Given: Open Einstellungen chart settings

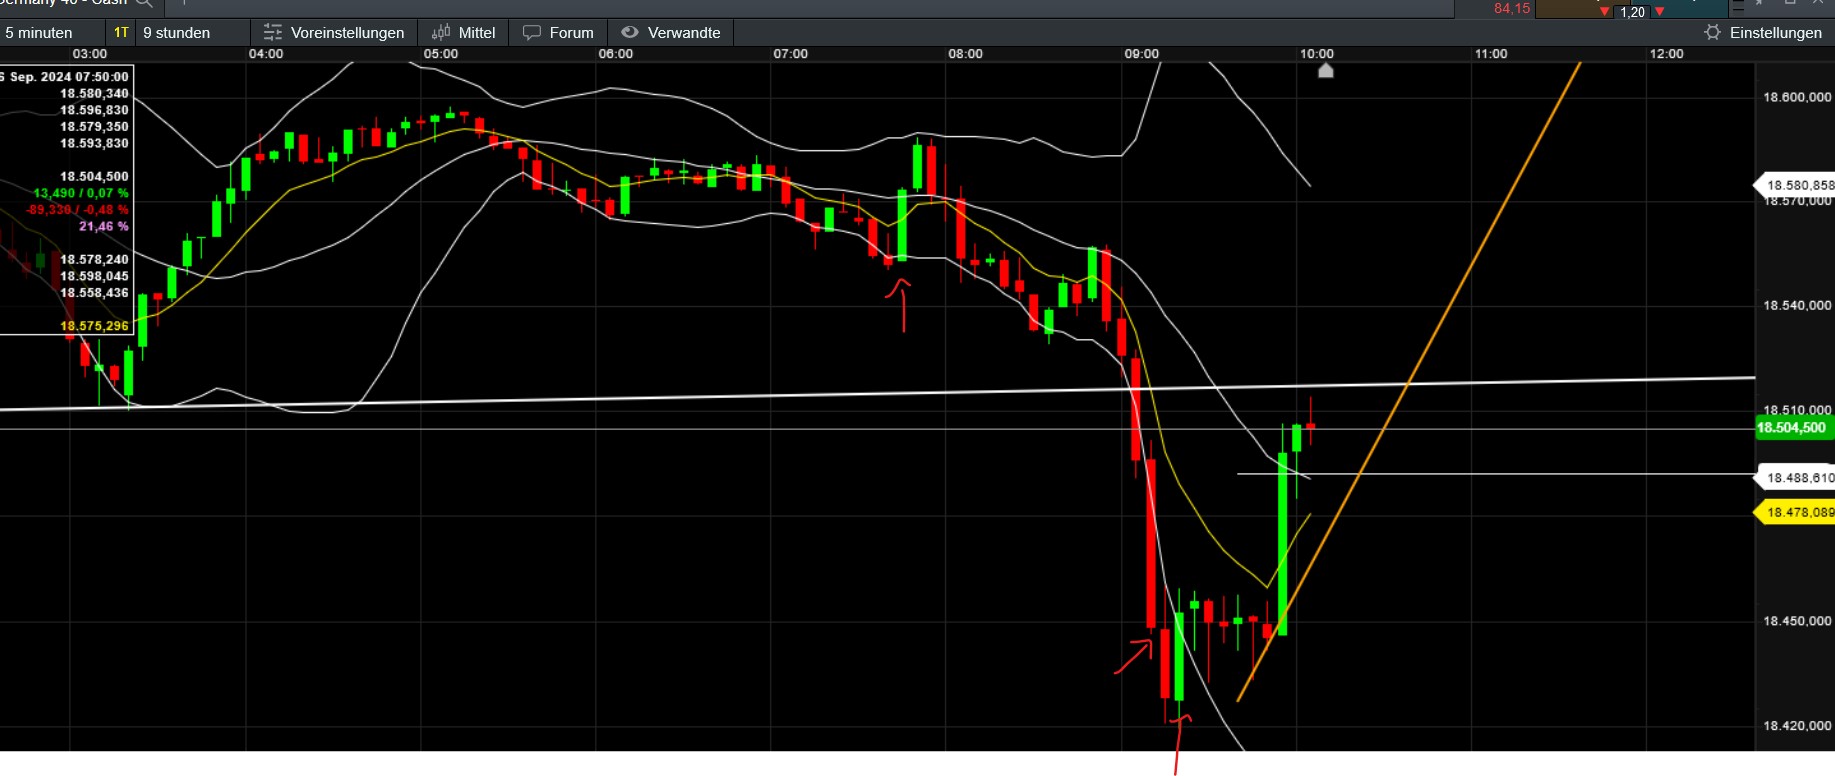Looking at the screenshot, I should [x=1763, y=33].
